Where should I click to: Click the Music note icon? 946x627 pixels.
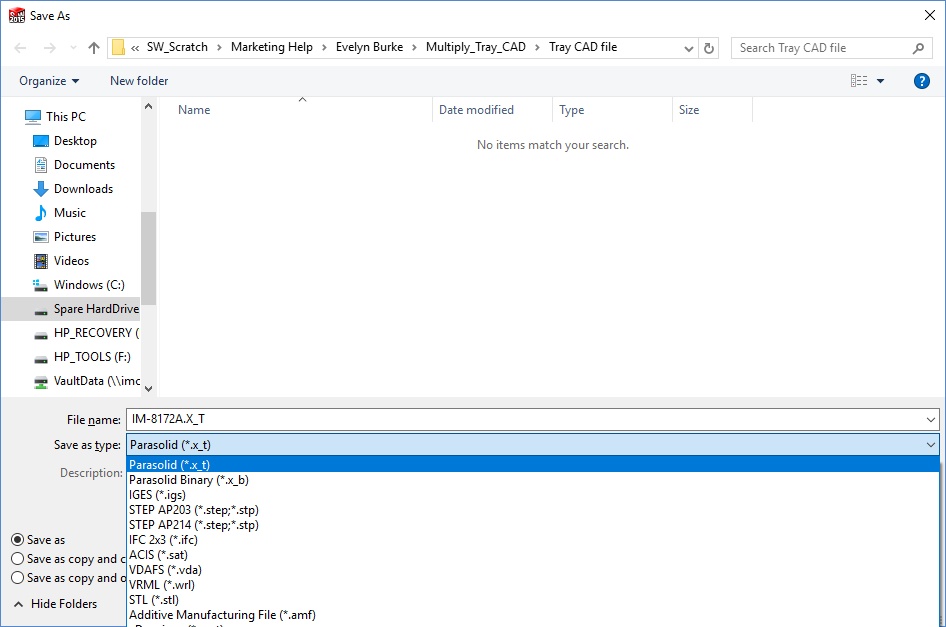pos(40,212)
